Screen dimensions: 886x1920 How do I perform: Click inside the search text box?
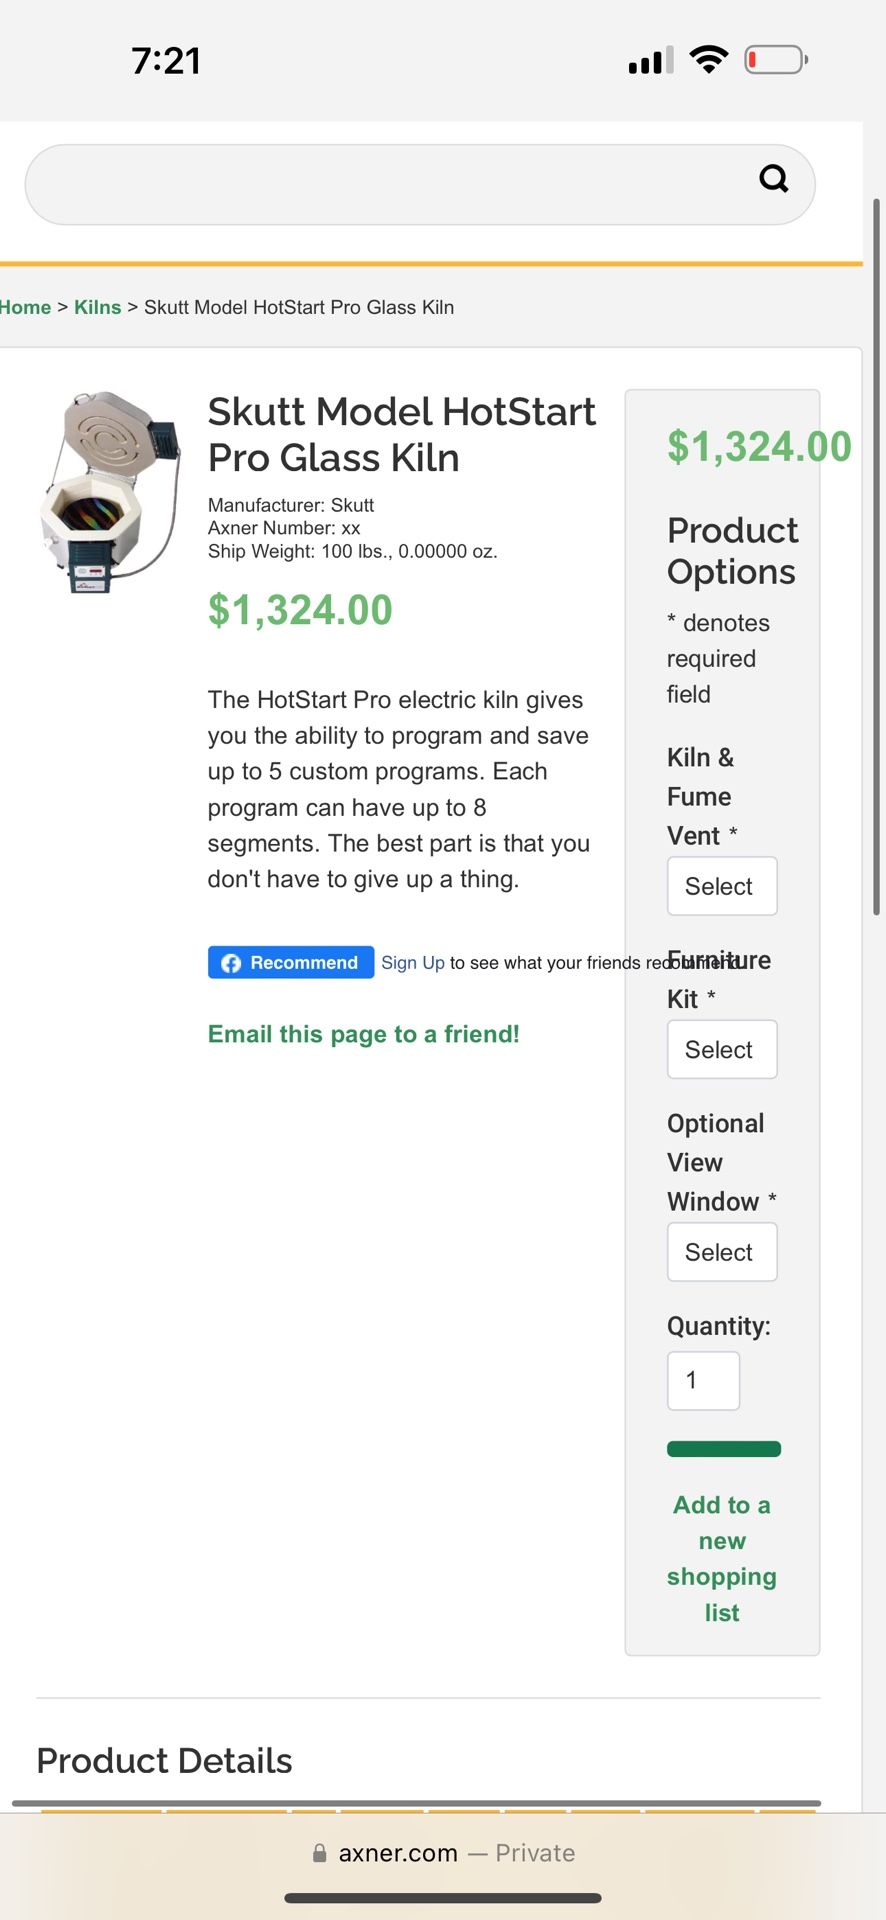390,184
